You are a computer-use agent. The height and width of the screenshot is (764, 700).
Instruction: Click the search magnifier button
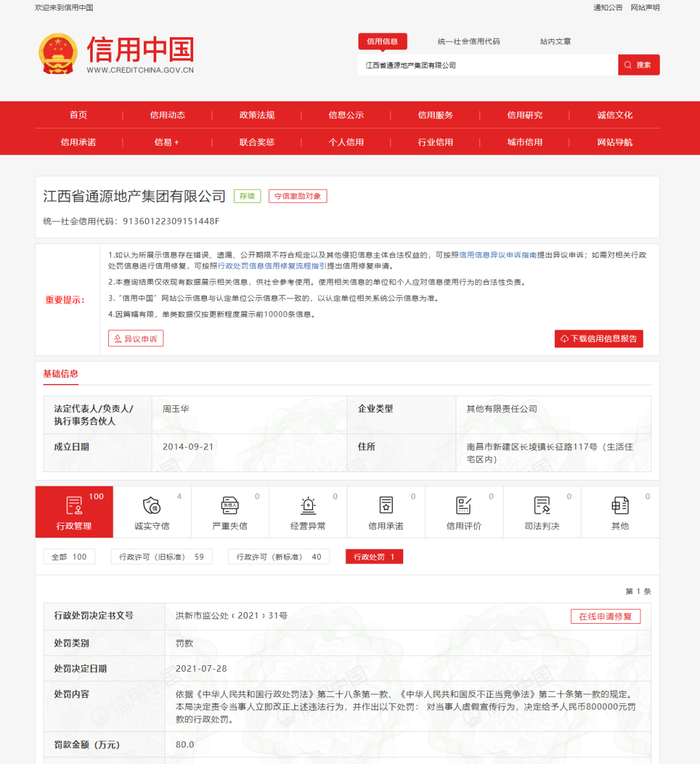[639, 65]
